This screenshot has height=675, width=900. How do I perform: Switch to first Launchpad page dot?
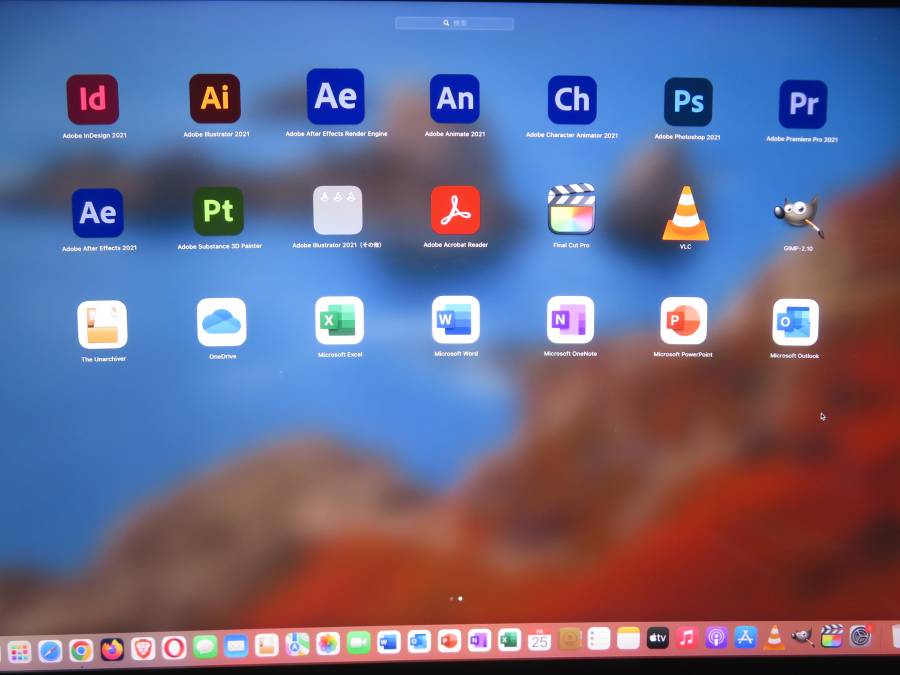tap(451, 599)
